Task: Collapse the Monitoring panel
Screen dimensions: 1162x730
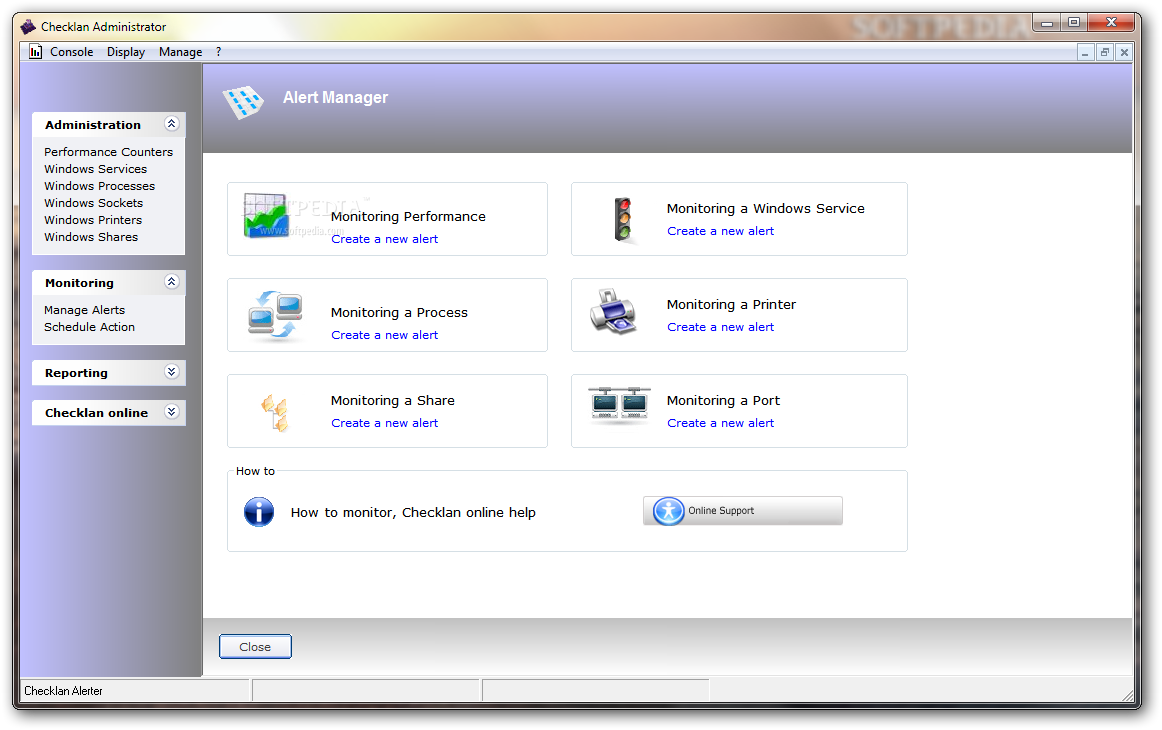Action: pos(171,282)
